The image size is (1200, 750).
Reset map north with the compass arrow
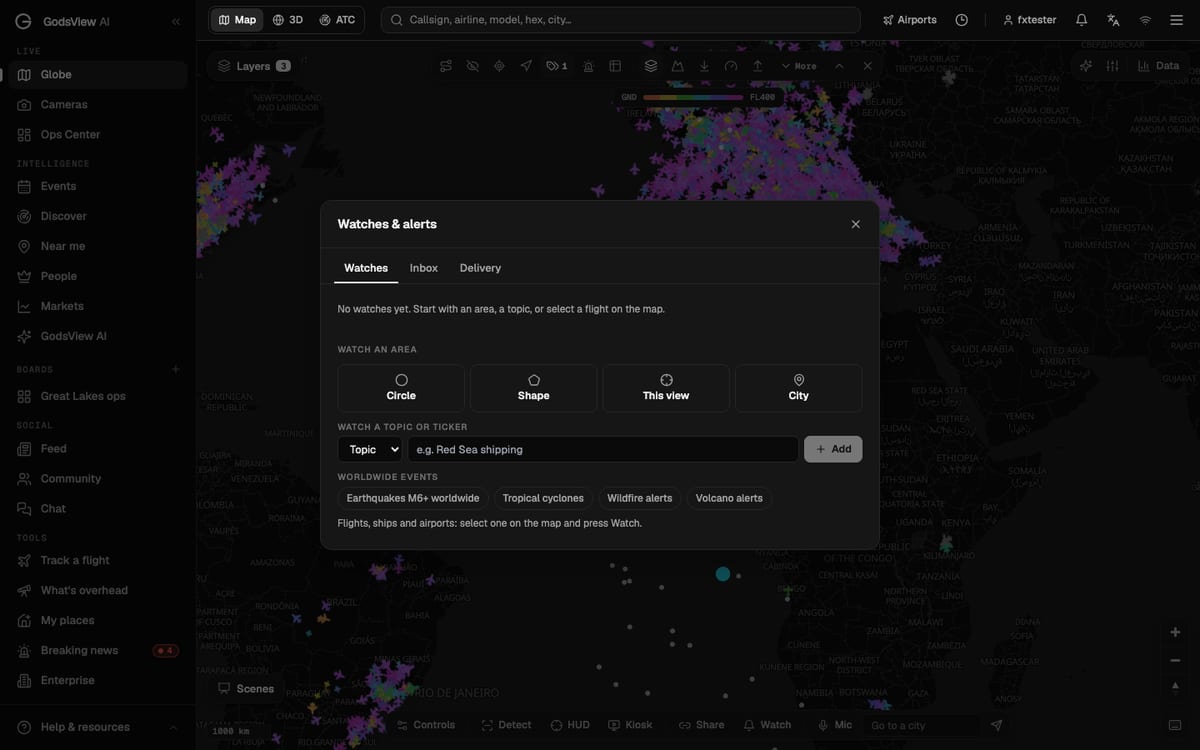pyautogui.click(x=1176, y=687)
